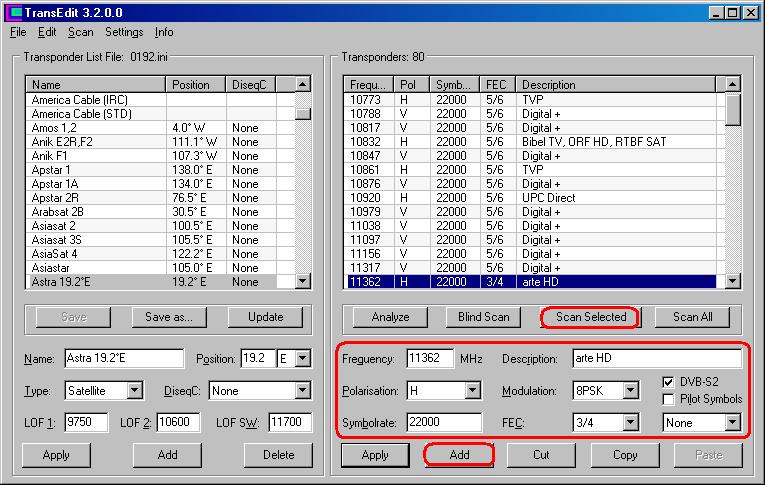
Task: Click the Symb... column header
Action: pos(455,84)
